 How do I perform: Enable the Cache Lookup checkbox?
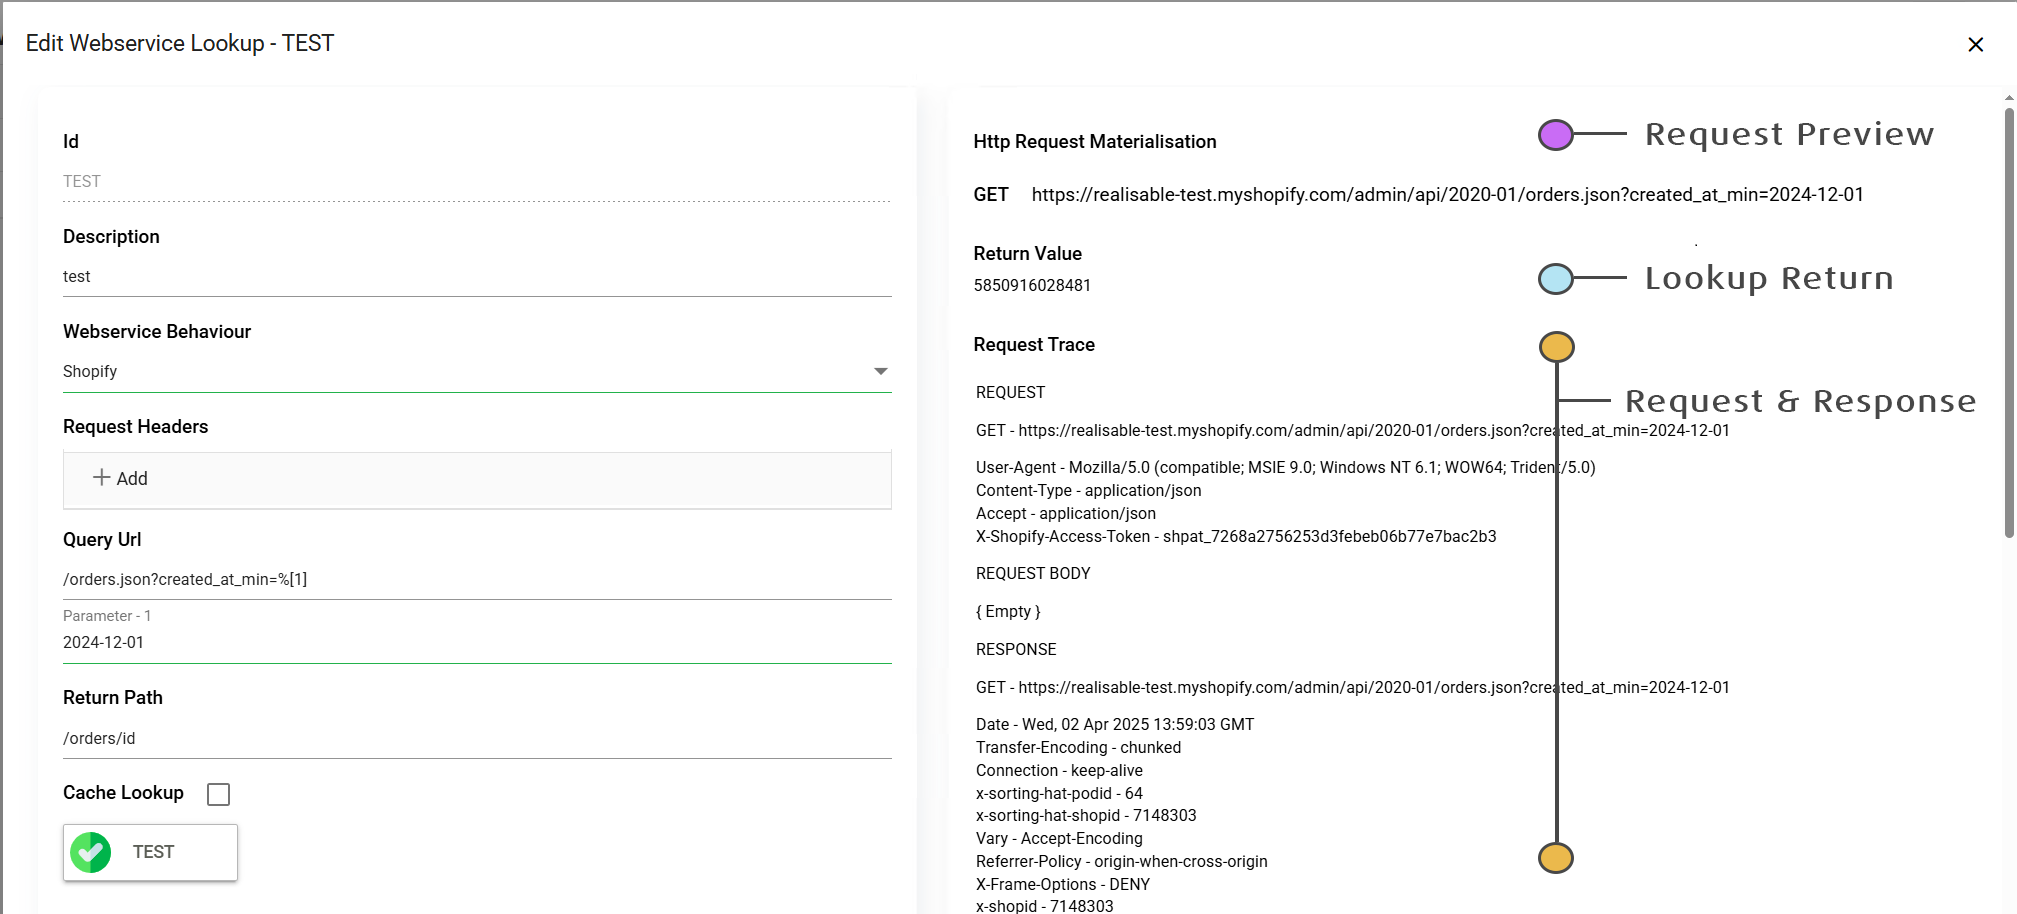(x=218, y=794)
